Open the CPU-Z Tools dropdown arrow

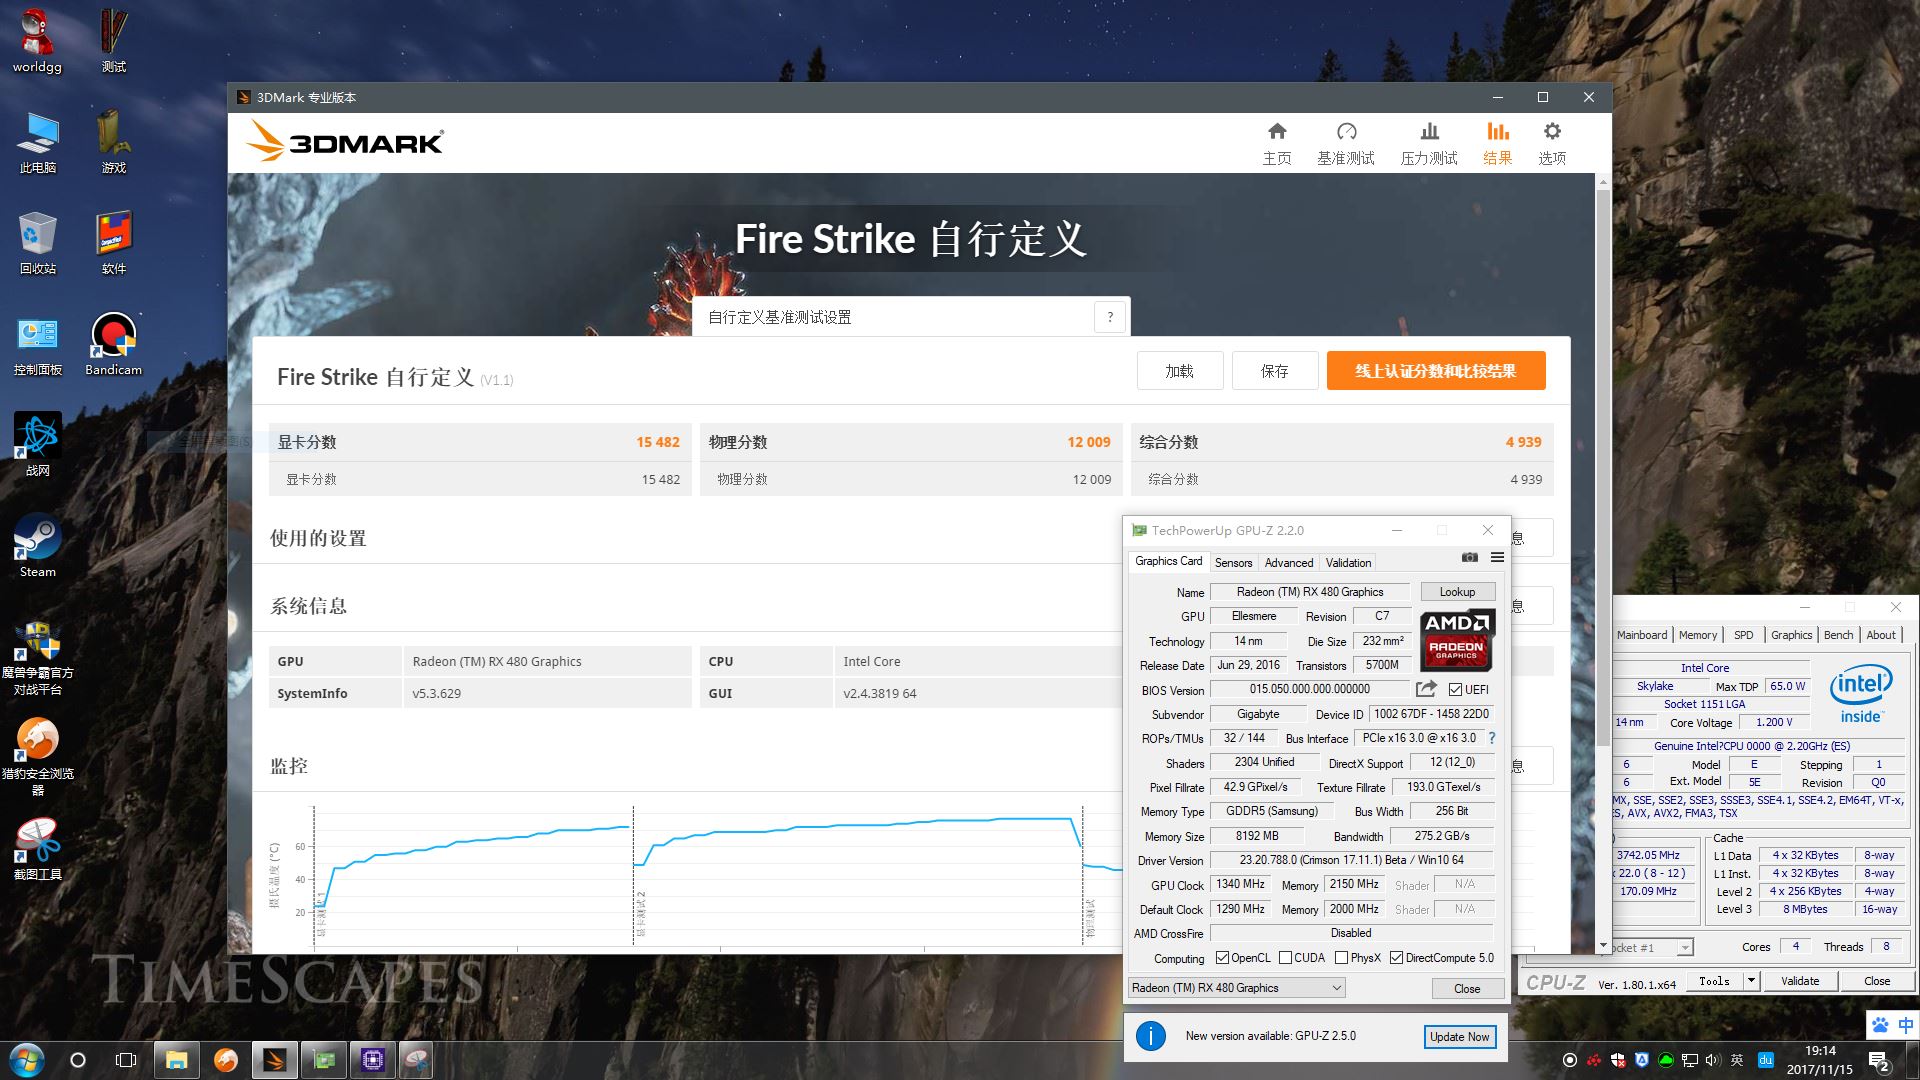[1751, 981]
